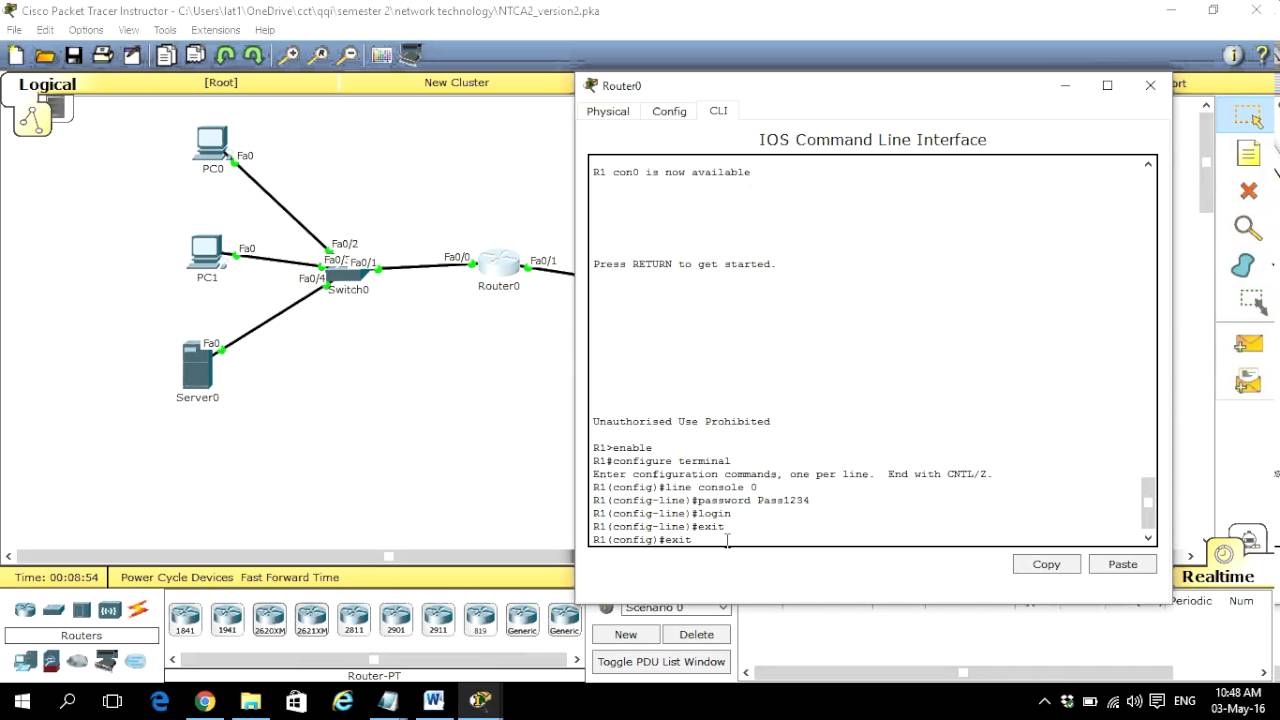
Task: Select the Router0 device in the workspace
Action: 498,265
